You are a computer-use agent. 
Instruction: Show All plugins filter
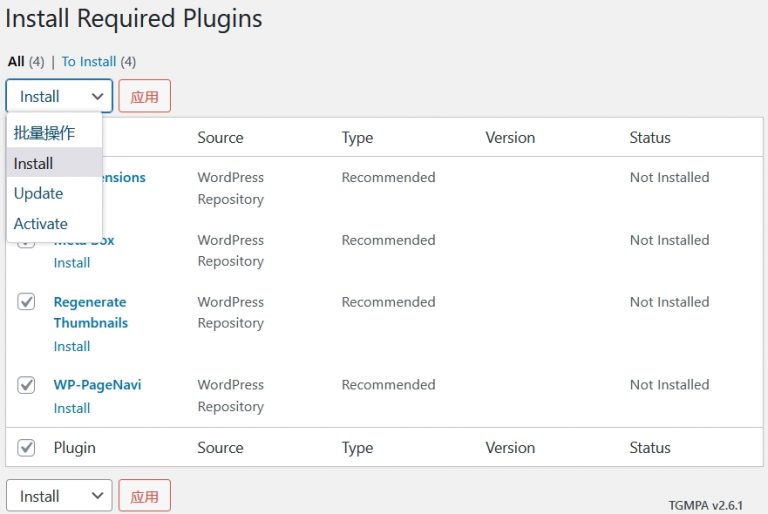[x=16, y=61]
